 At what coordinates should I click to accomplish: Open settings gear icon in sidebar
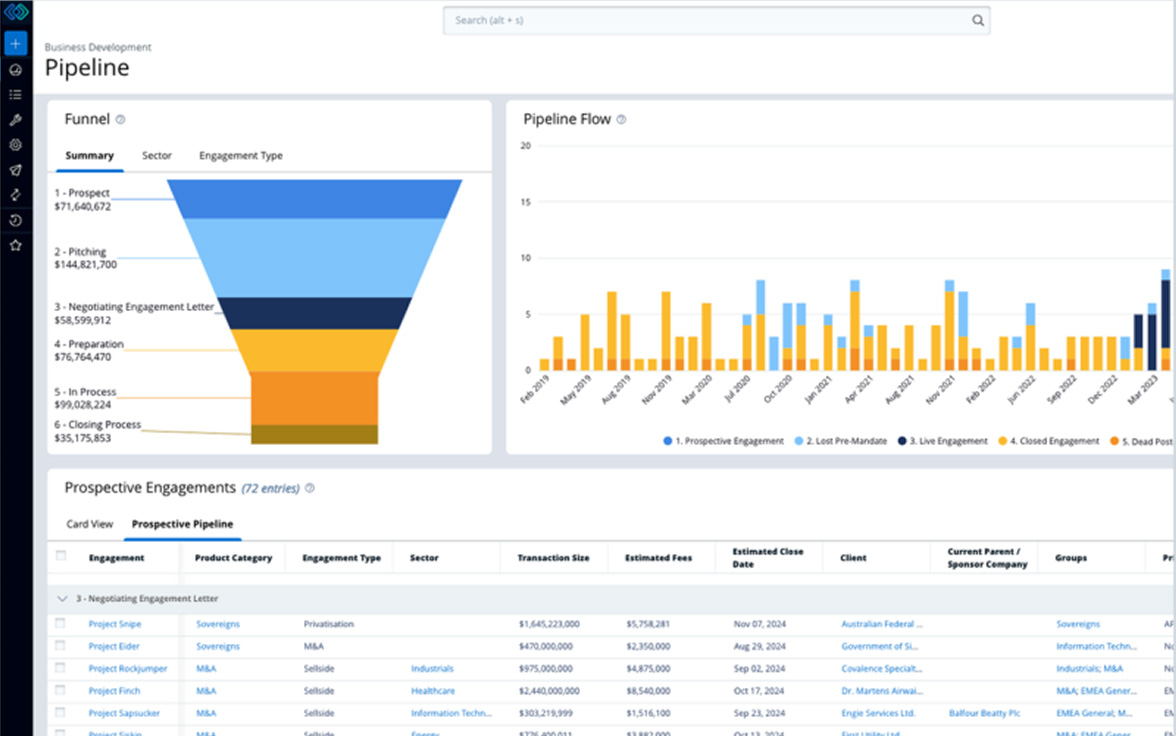15,145
